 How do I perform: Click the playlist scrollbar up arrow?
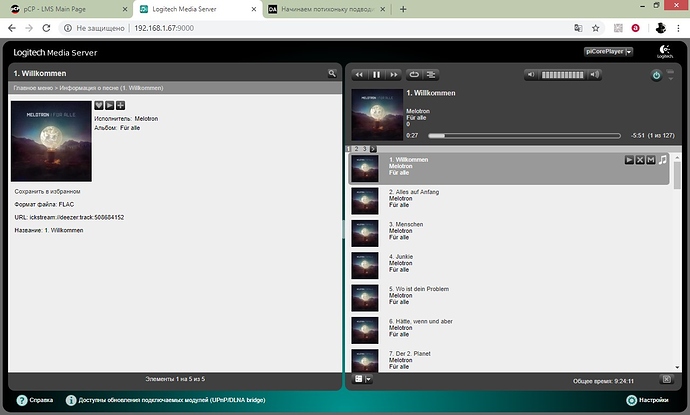(x=677, y=158)
